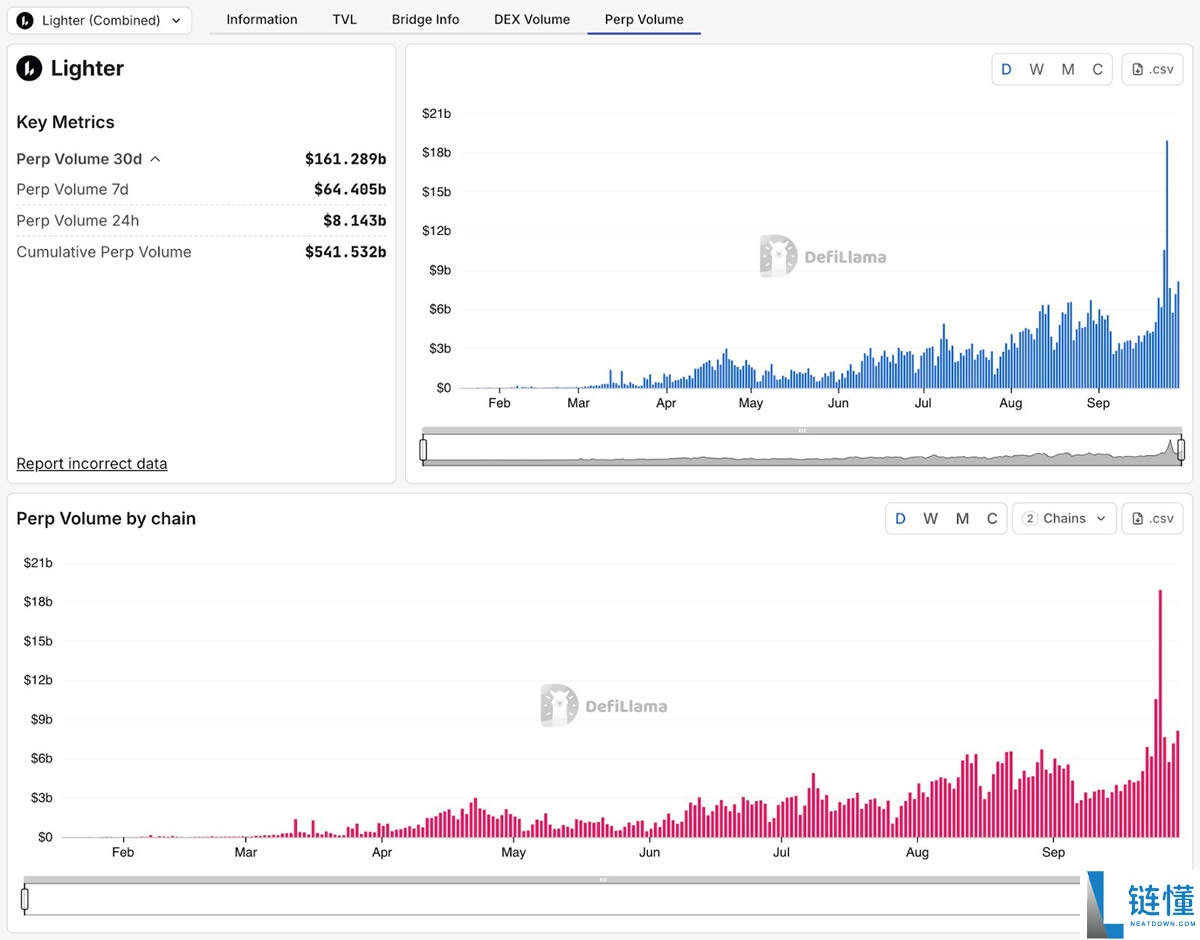Click the tallest blue bar in top chart
Image resolution: width=1200 pixels, height=940 pixels.
[x=1167, y=264]
